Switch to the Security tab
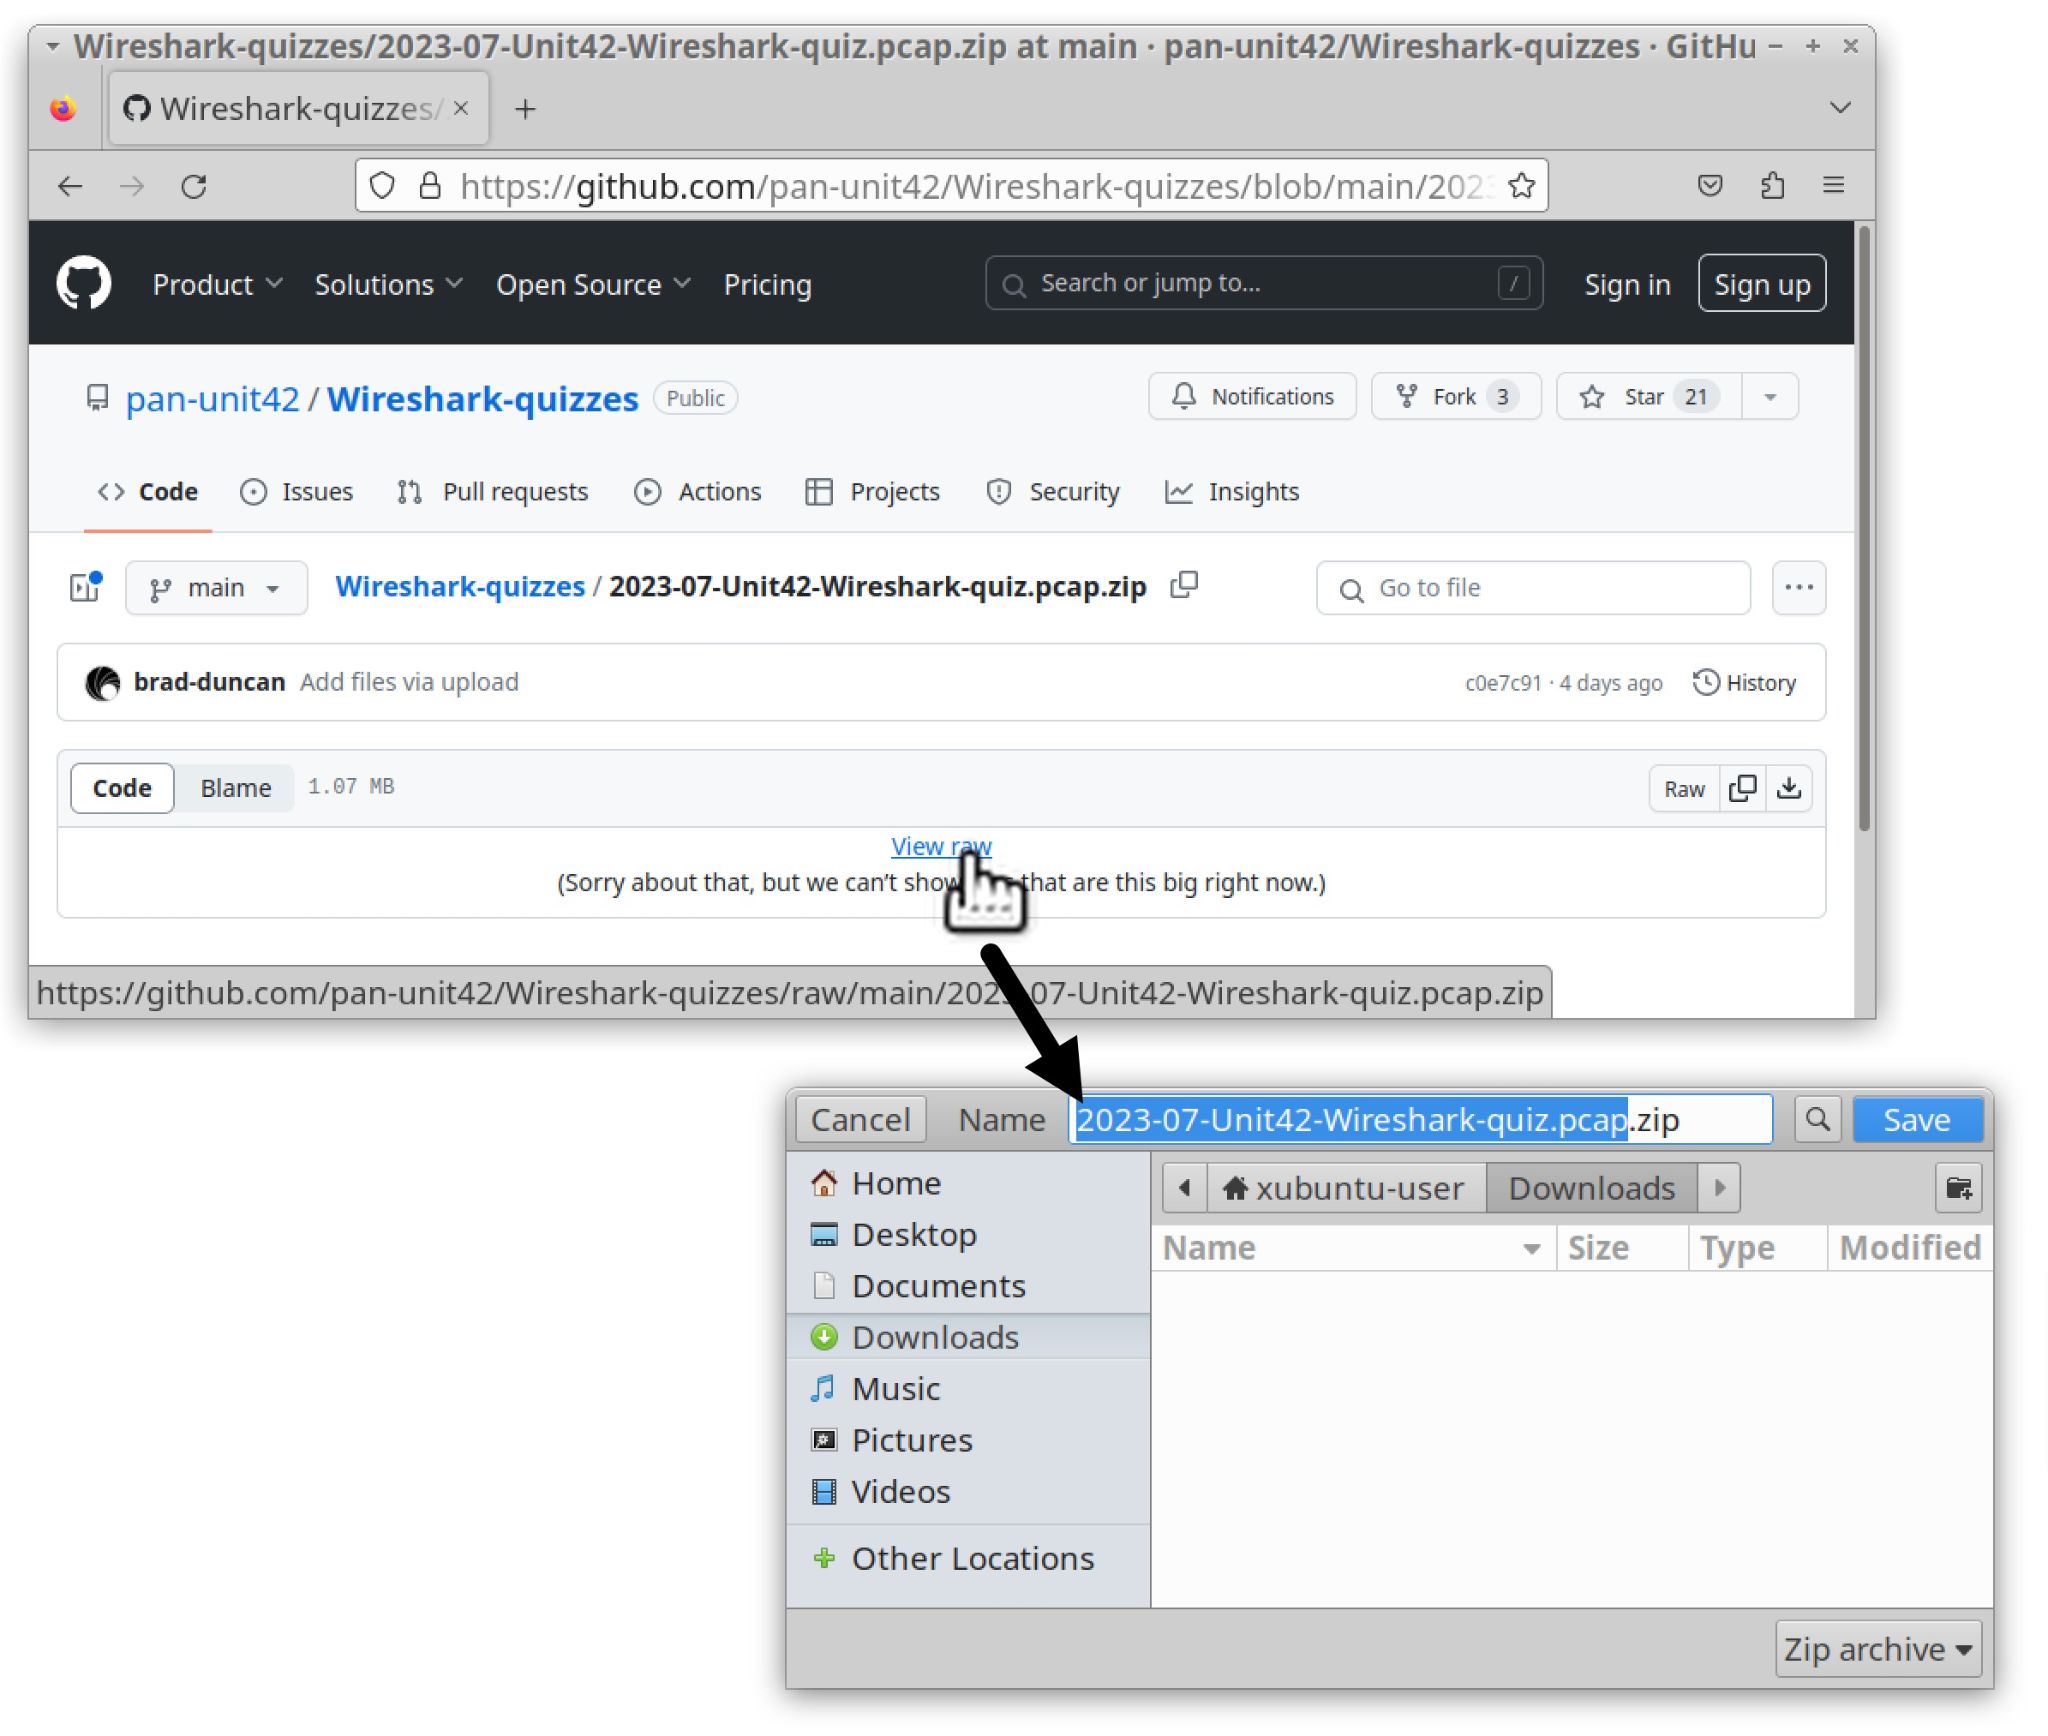This screenshot has height=1736, width=2048. click(x=1053, y=492)
